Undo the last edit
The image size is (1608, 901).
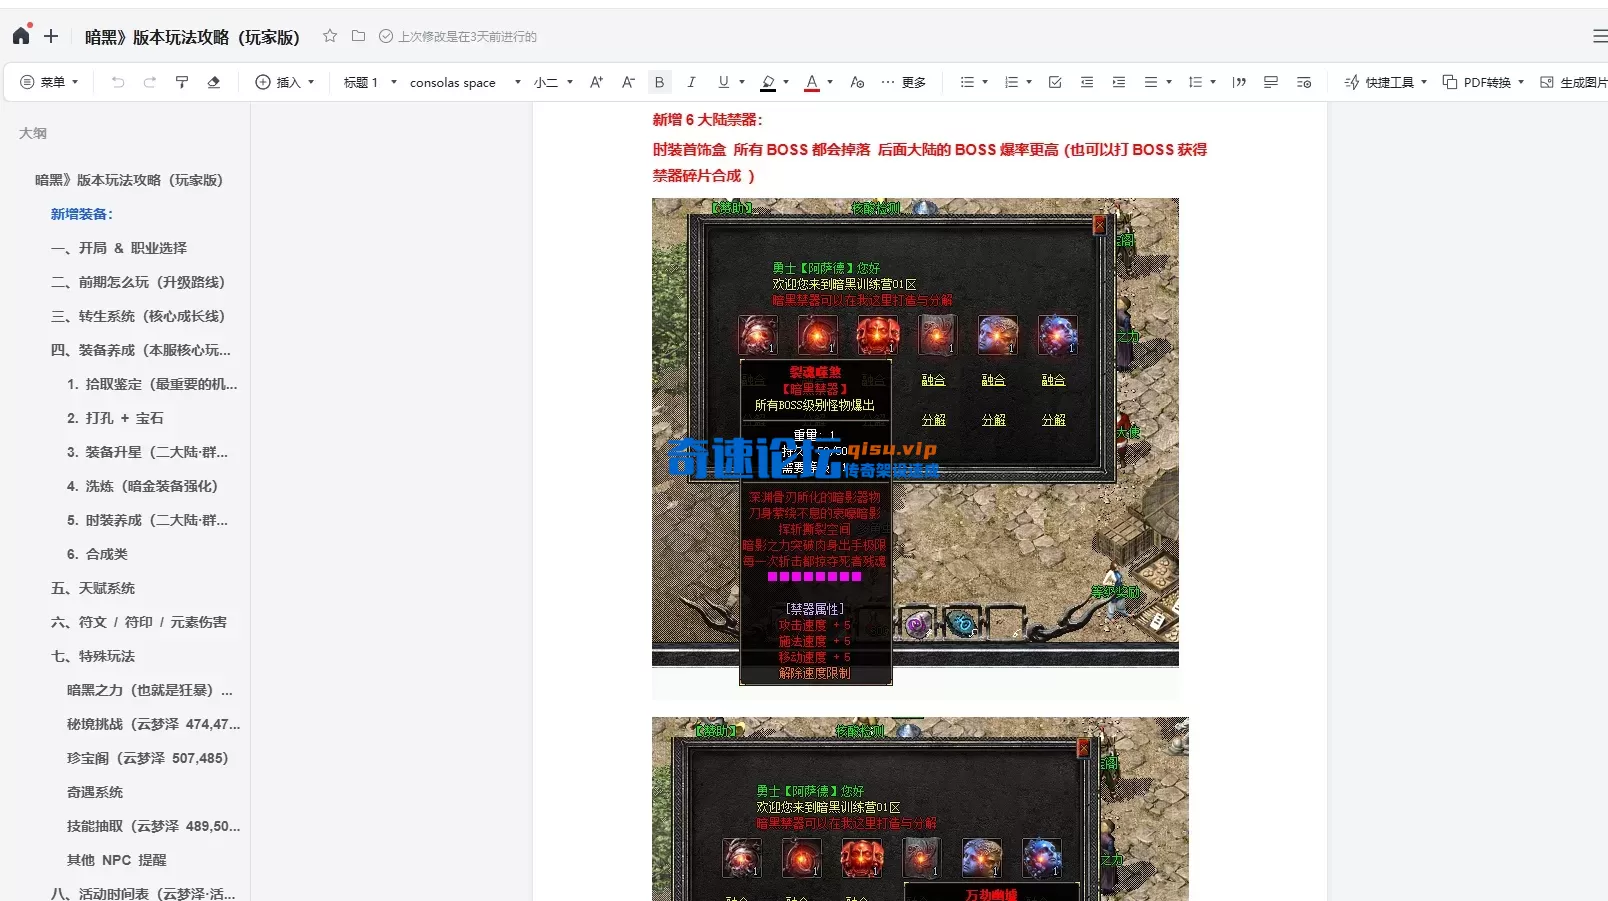point(118,82)
